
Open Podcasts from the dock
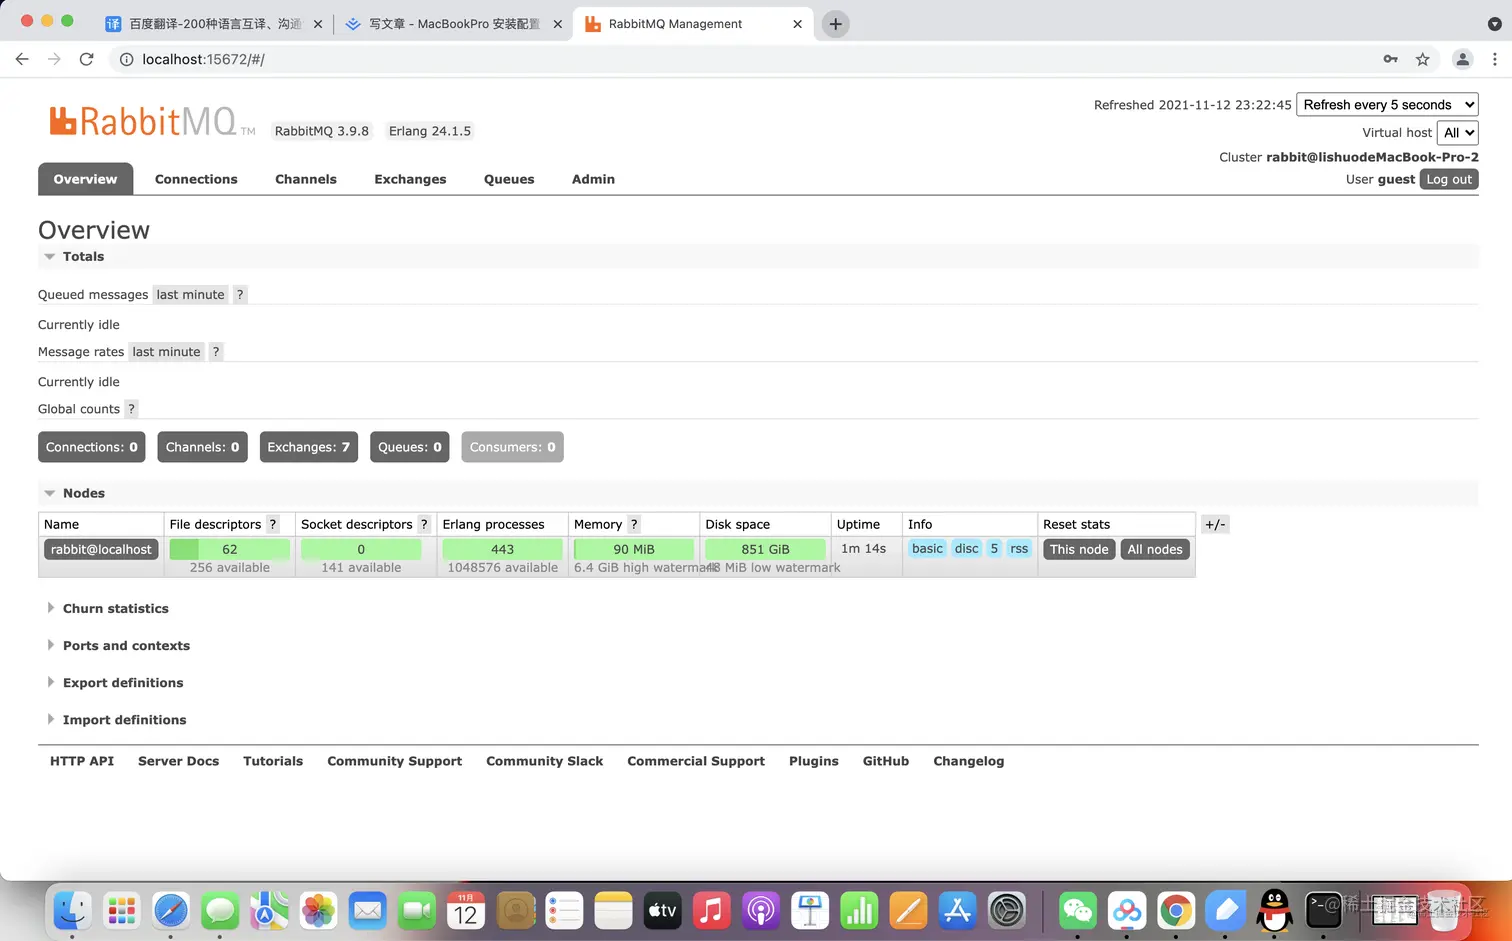[x=760, y=910]
